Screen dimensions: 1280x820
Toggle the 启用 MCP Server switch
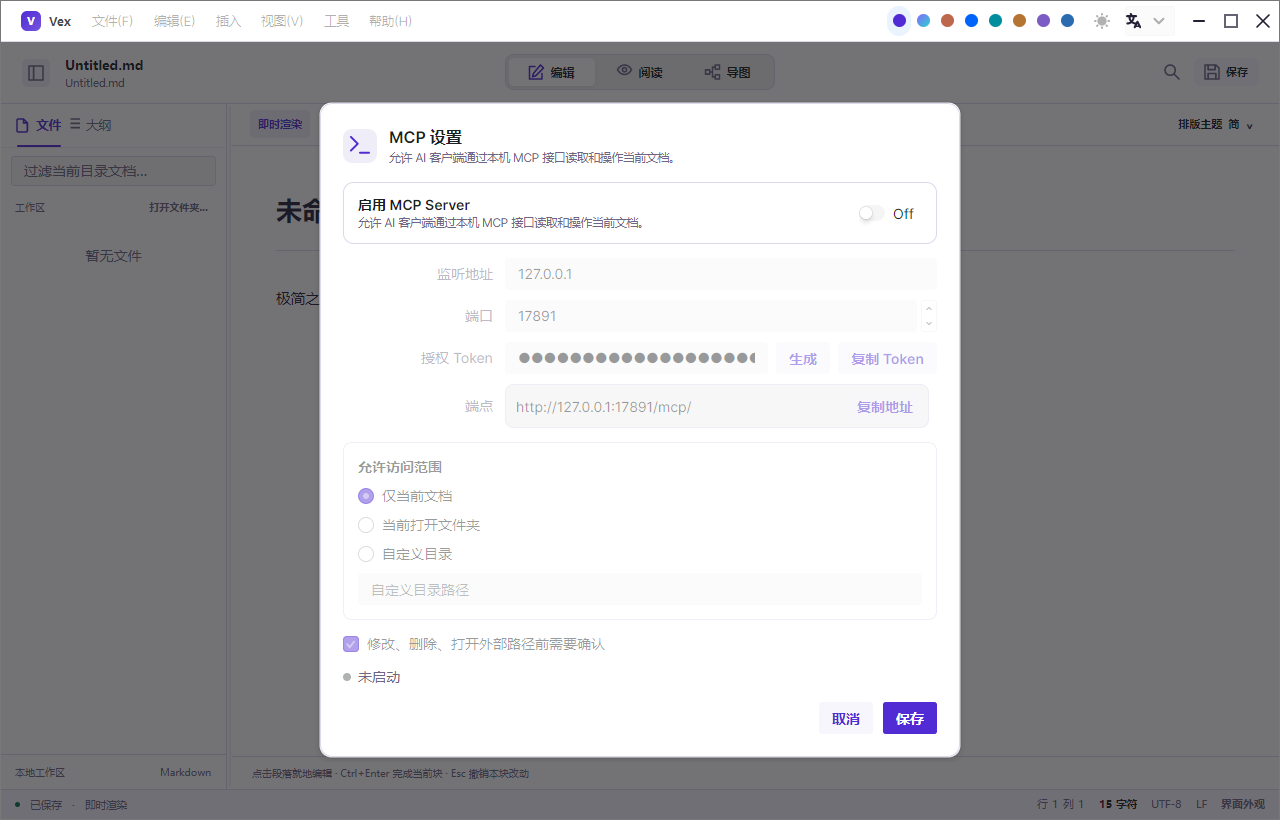pos(871,214)
